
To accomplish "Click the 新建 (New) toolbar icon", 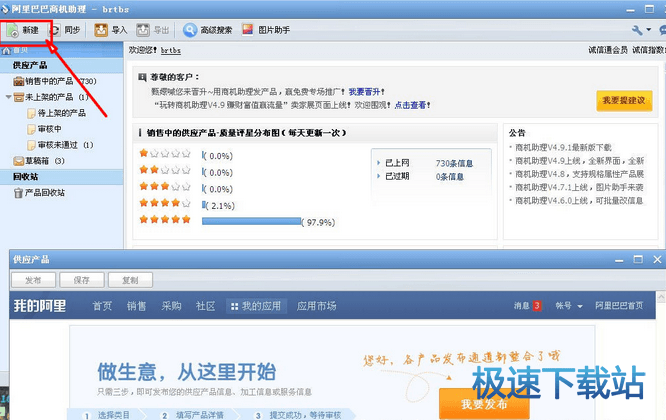I will click(x=12, y=31).
